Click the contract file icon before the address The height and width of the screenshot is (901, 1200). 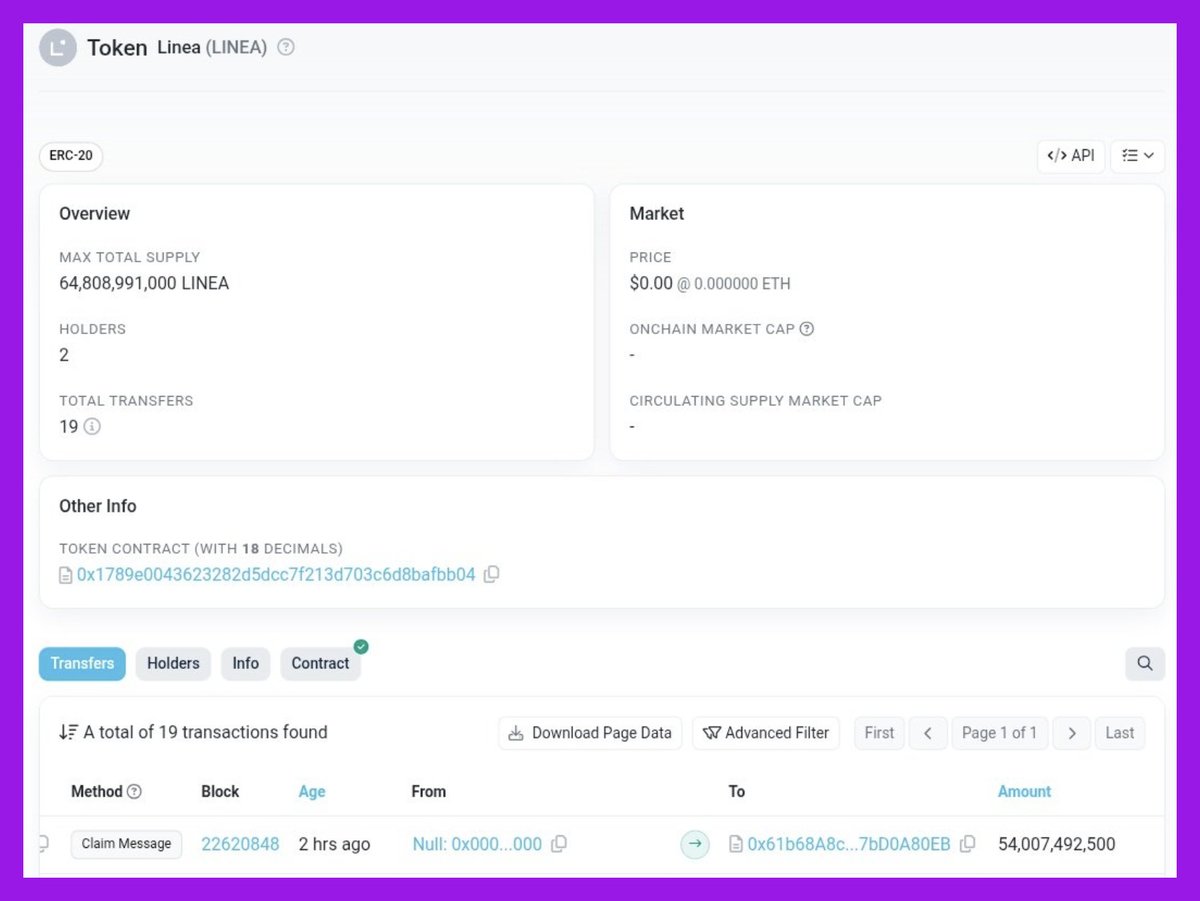66,575
